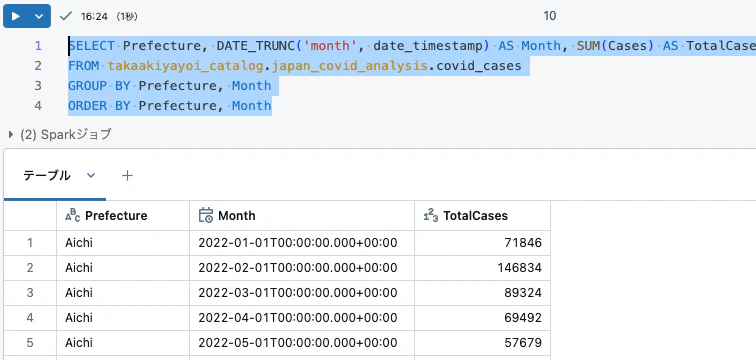Click the green success checkmark icon
The height and width of the screenshot is (360, 756).
point(66,16)
